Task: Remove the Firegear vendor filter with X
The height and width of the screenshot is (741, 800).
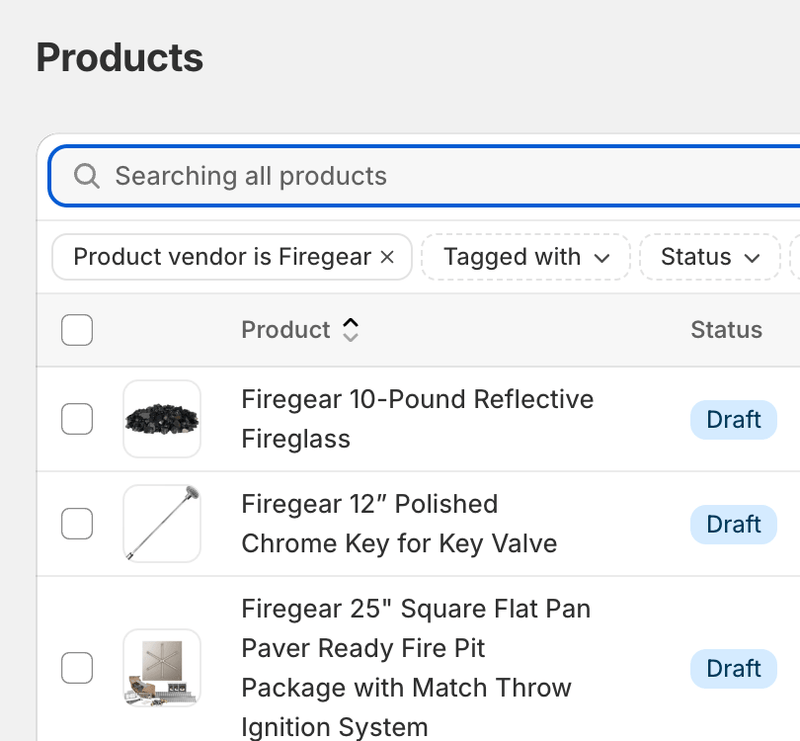Action: (388, 257)
